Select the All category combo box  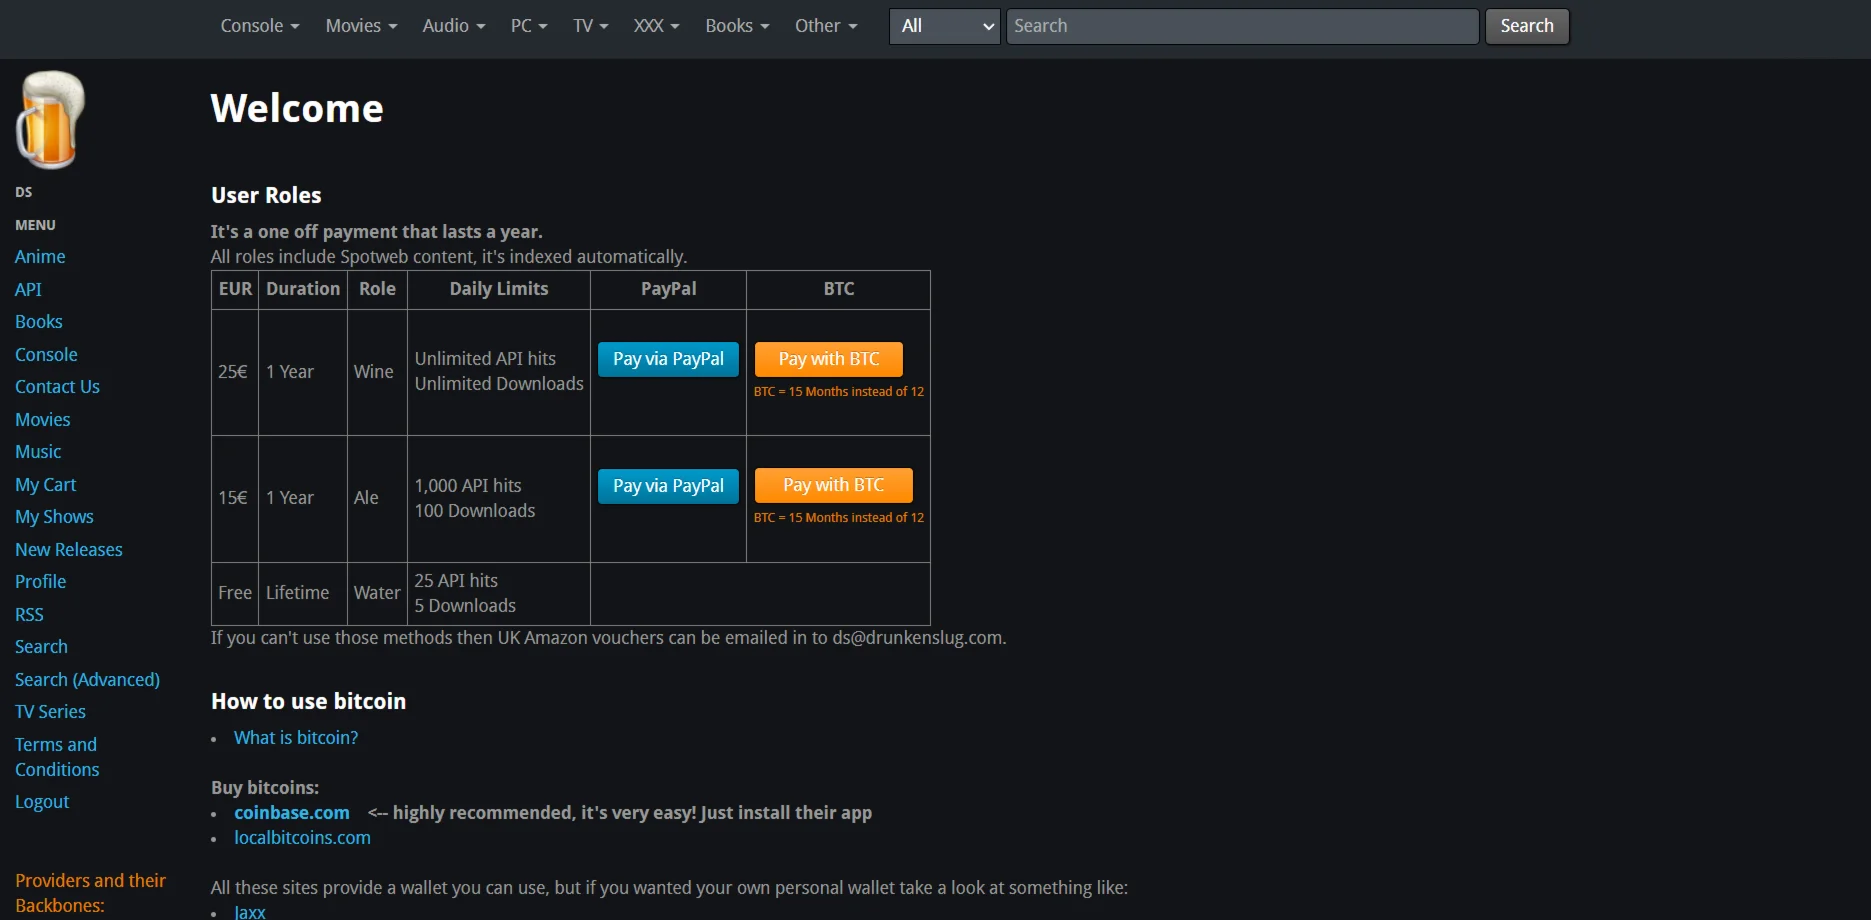click(944, 26)
